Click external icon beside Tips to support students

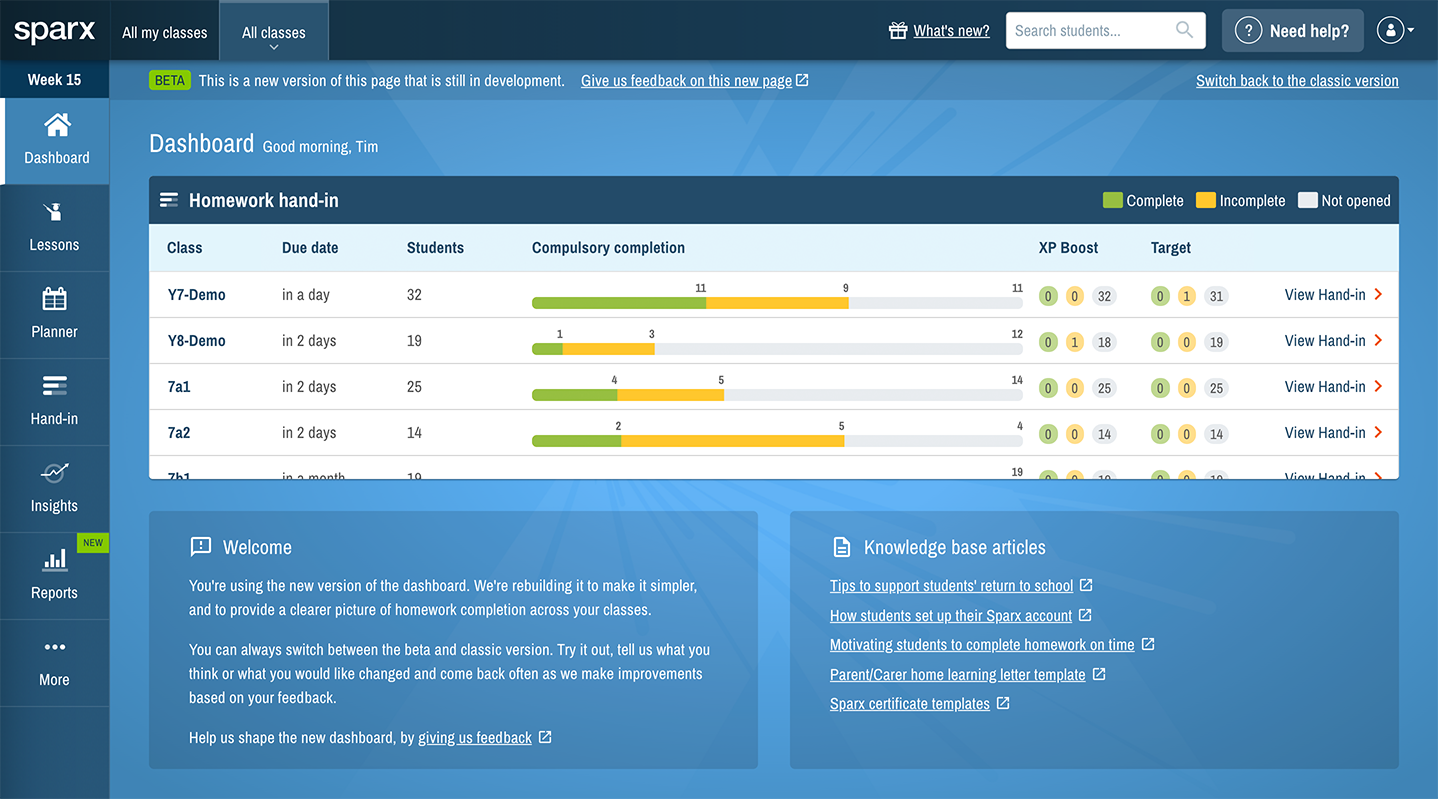tap(1086, 585)
